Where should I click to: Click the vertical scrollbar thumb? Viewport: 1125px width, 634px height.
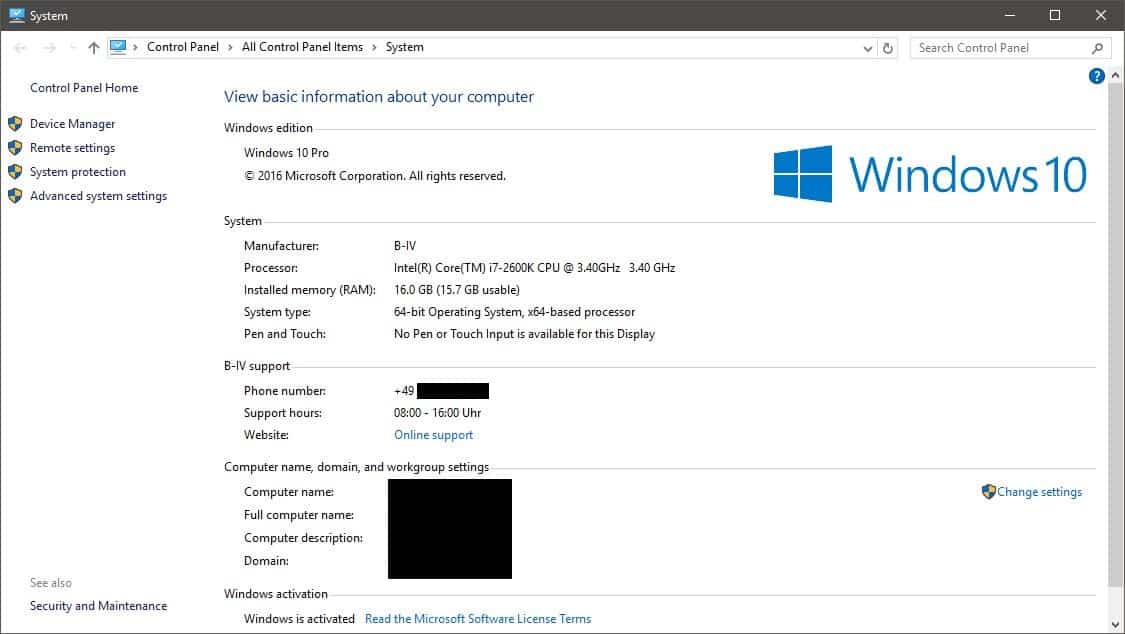pyautogui.click(x=1115, y=333)
